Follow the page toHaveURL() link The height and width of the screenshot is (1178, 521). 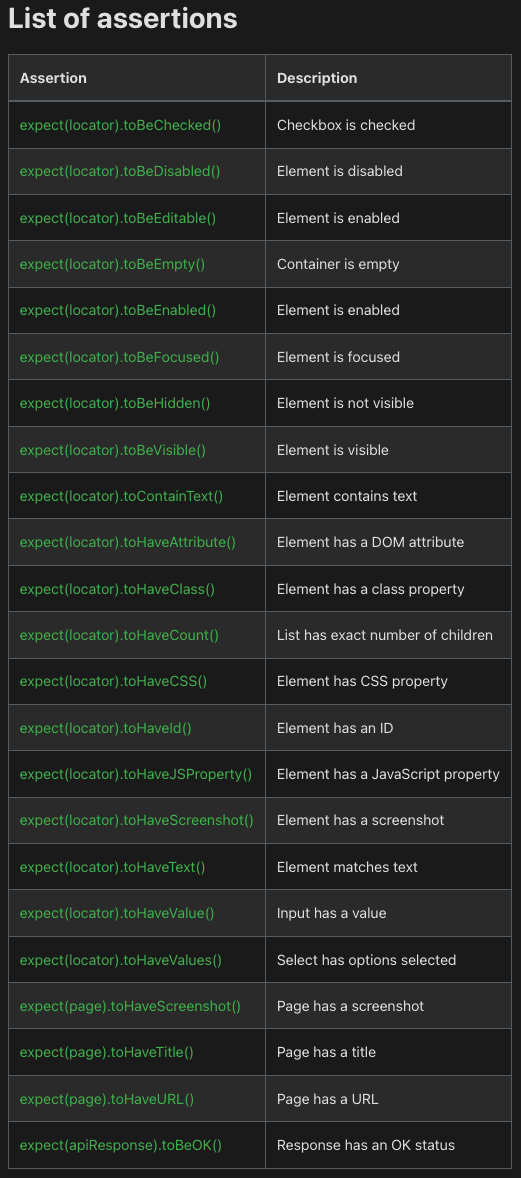(x=107, y=1099)
